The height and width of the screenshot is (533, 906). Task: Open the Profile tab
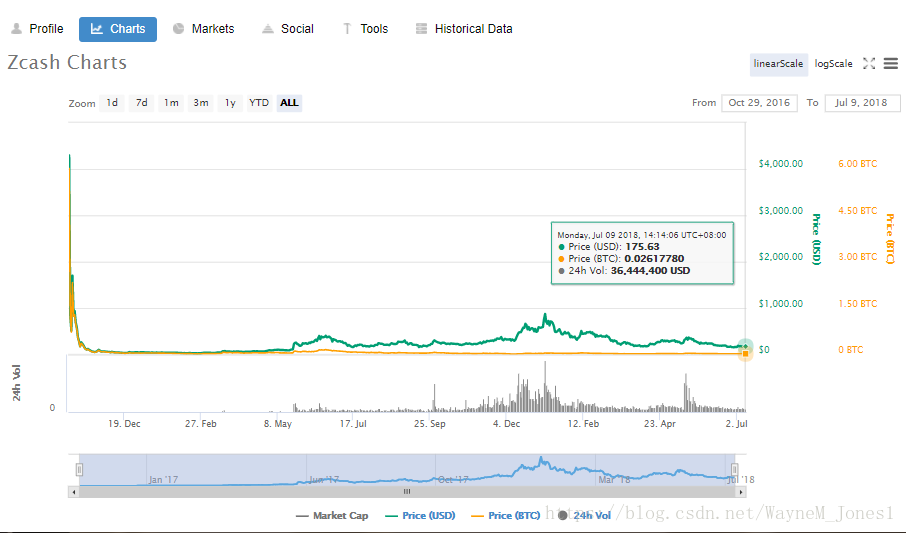(x=38, y=29)
